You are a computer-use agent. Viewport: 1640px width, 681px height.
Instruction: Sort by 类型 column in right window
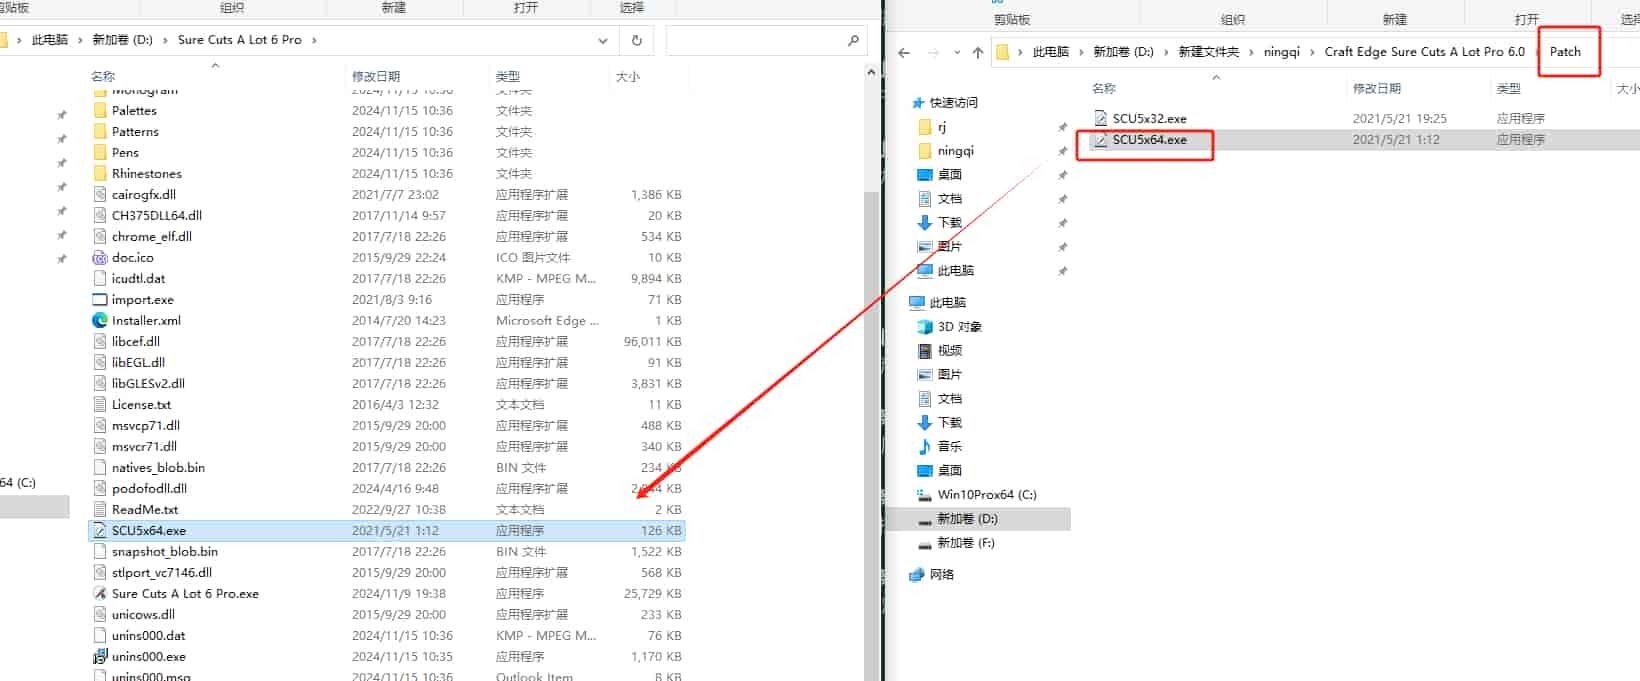point(1509,89)
